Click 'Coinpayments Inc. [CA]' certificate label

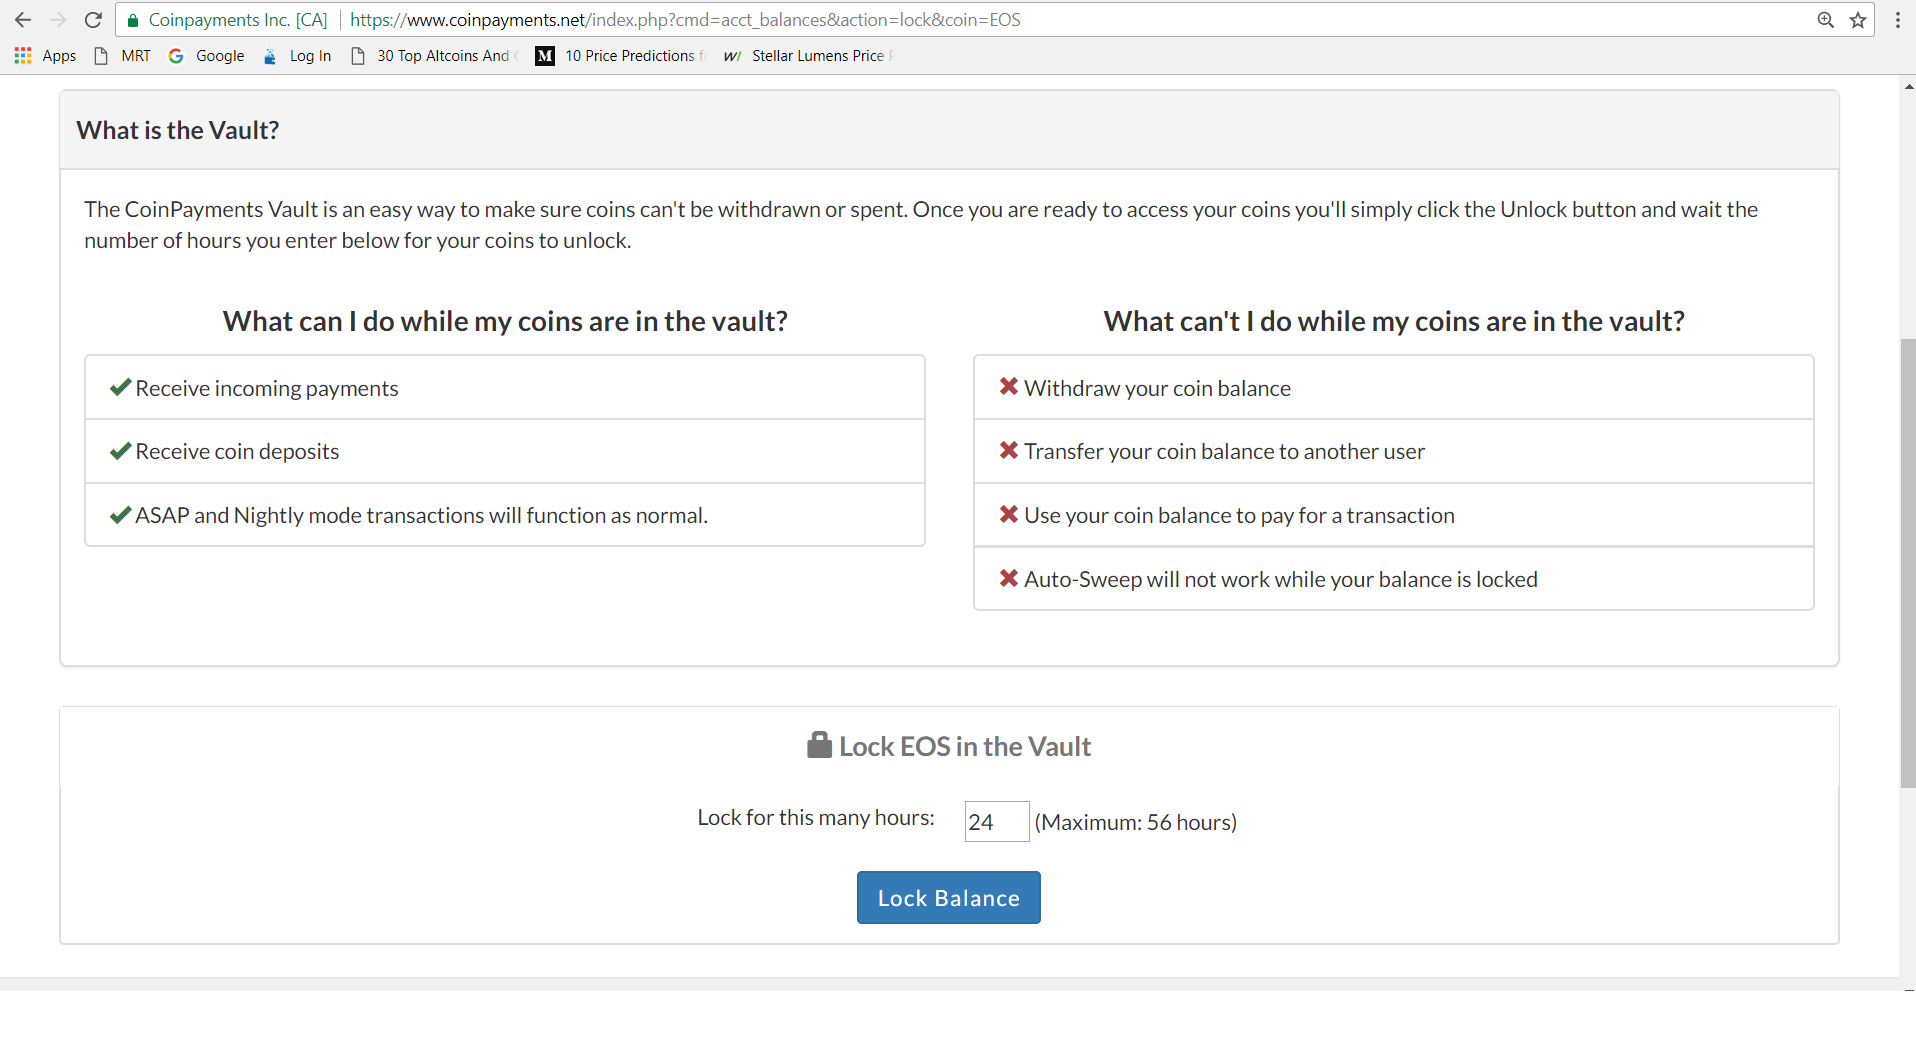click(x=238, y=20)
